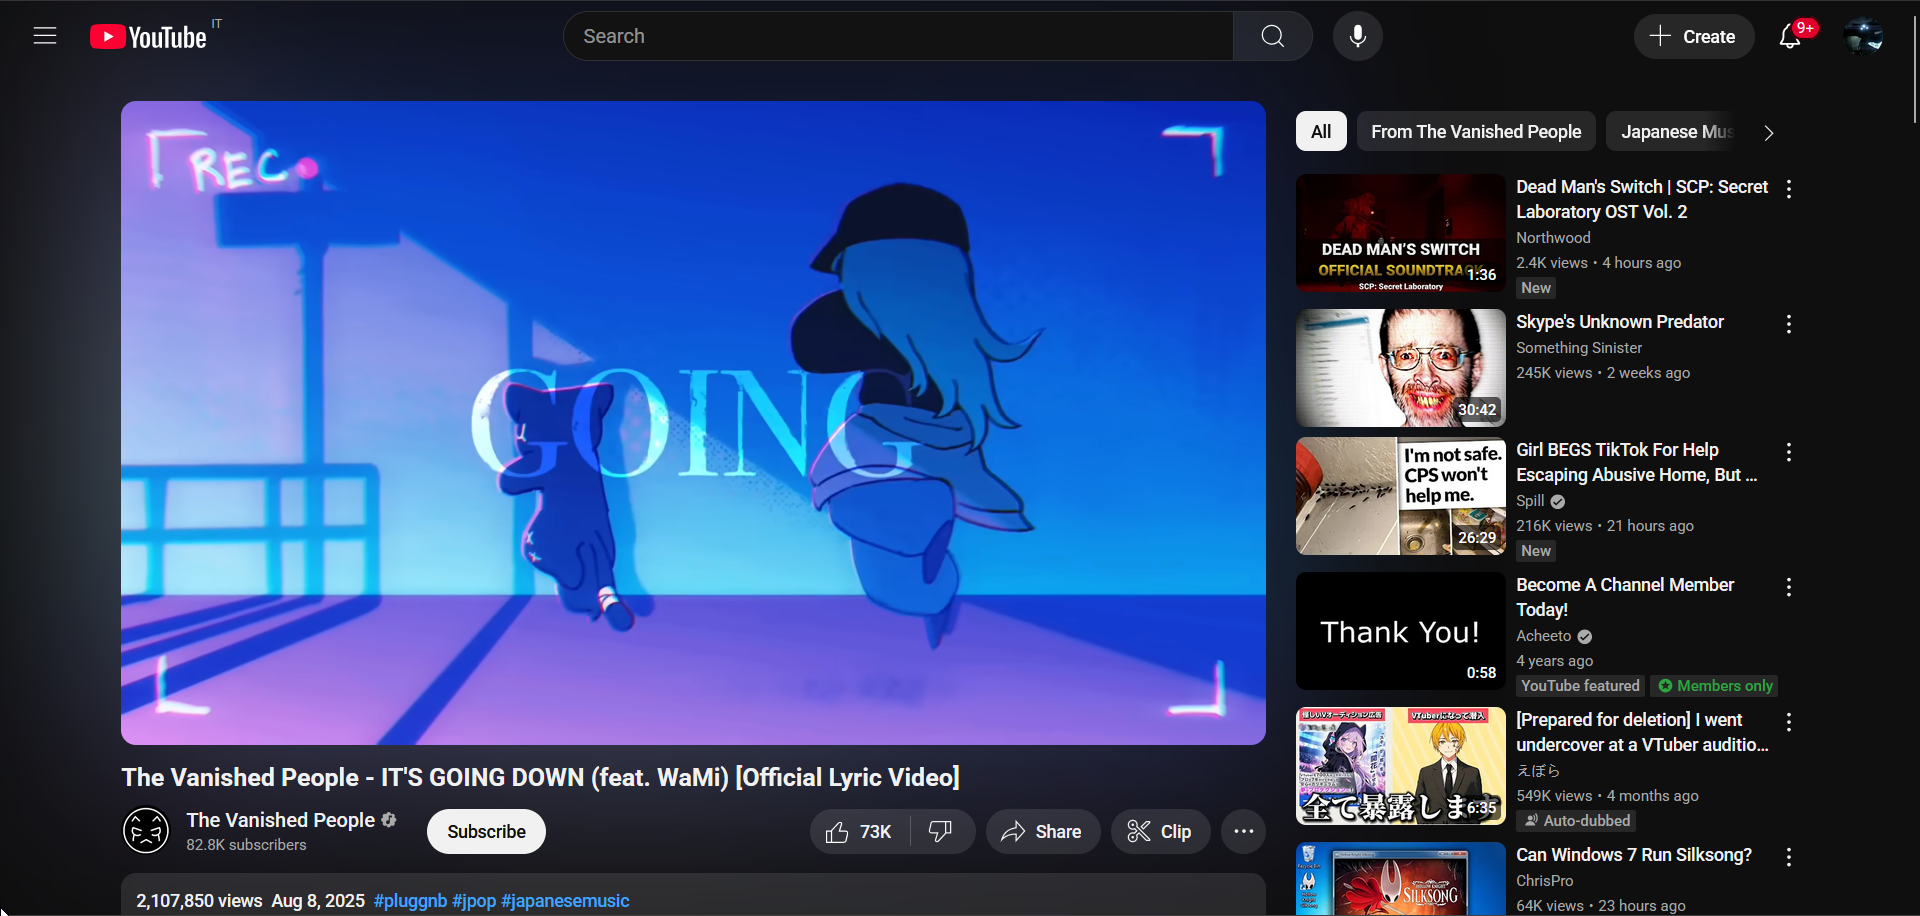Open the #jpop hashtag
This screenshot has height=916, width=1920.
tap(474, 901)
